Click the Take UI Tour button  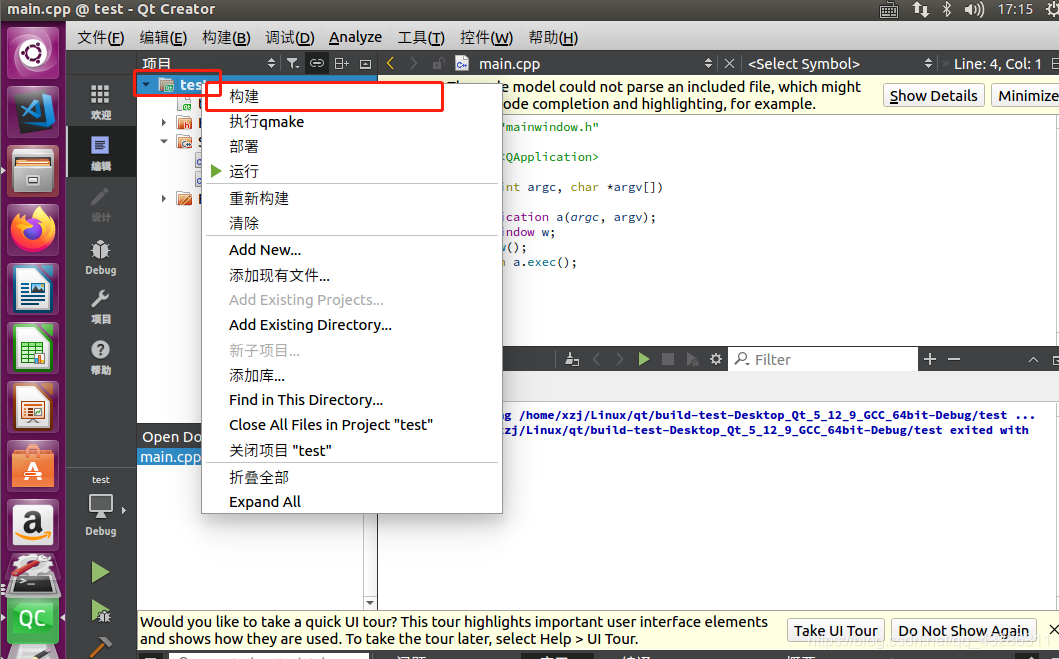coord(835,631)
